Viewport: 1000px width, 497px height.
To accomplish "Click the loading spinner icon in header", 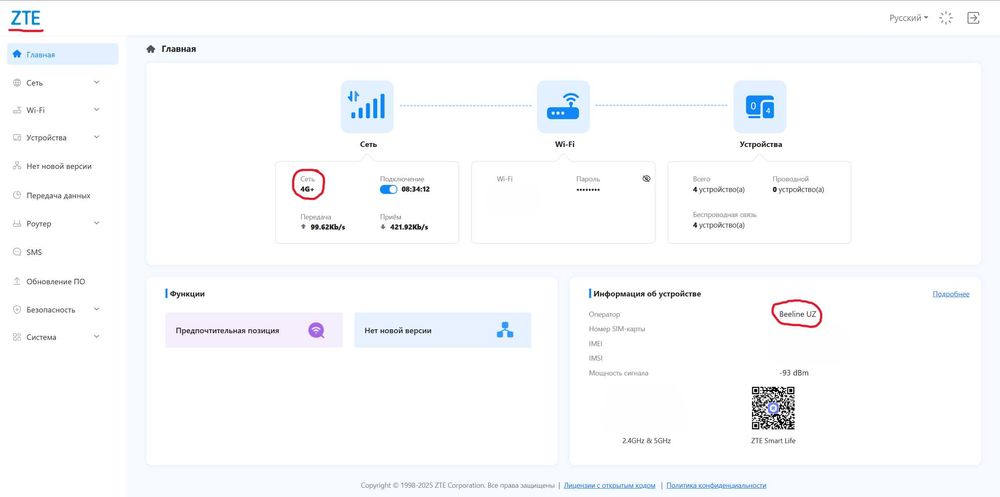I will (946, 18).
